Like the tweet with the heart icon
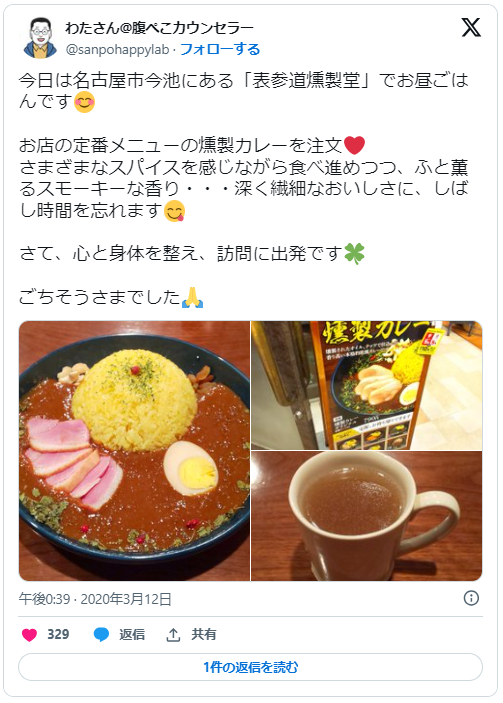The width and height of the screenshot is (503, 703). coord(30,635)
